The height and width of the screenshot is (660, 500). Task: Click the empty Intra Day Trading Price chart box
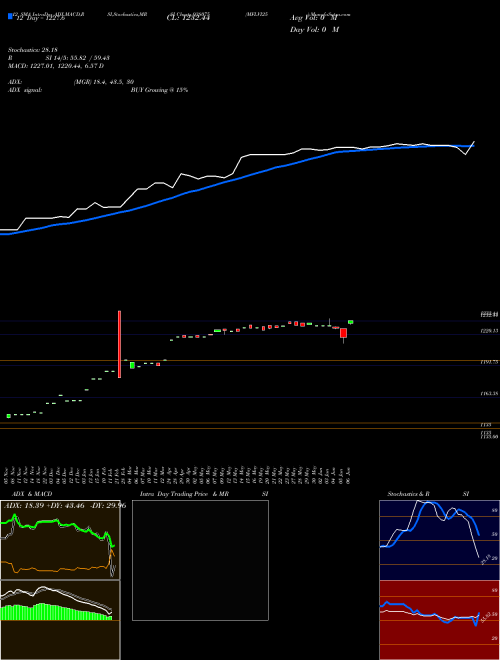click(x=200, y=560)
